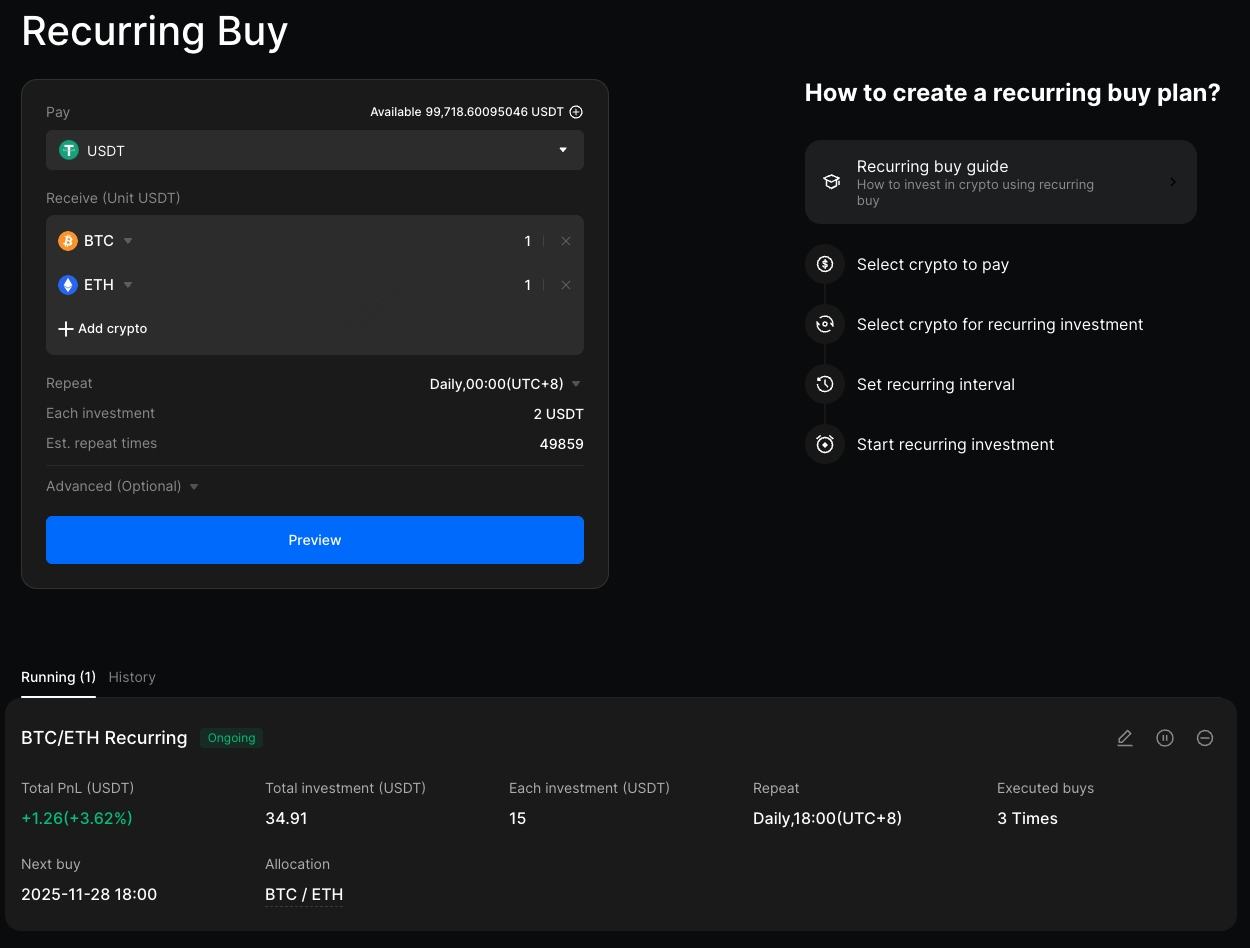1250x948 pixels.
Task: Terminate the BTC/ETH Recurring plan icon
Action: click(1205, 738)
